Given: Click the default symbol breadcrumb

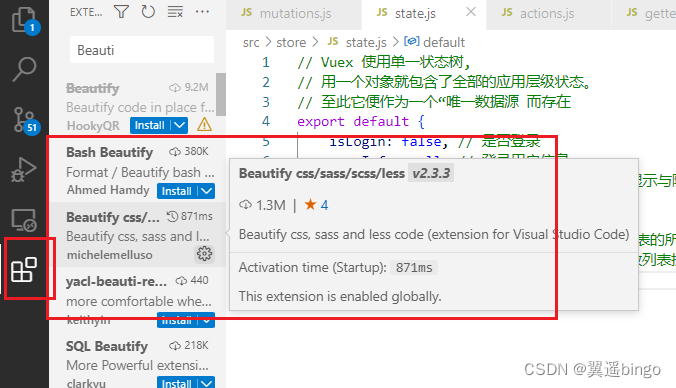Looking at the screenshot, I should pos(435,43).
